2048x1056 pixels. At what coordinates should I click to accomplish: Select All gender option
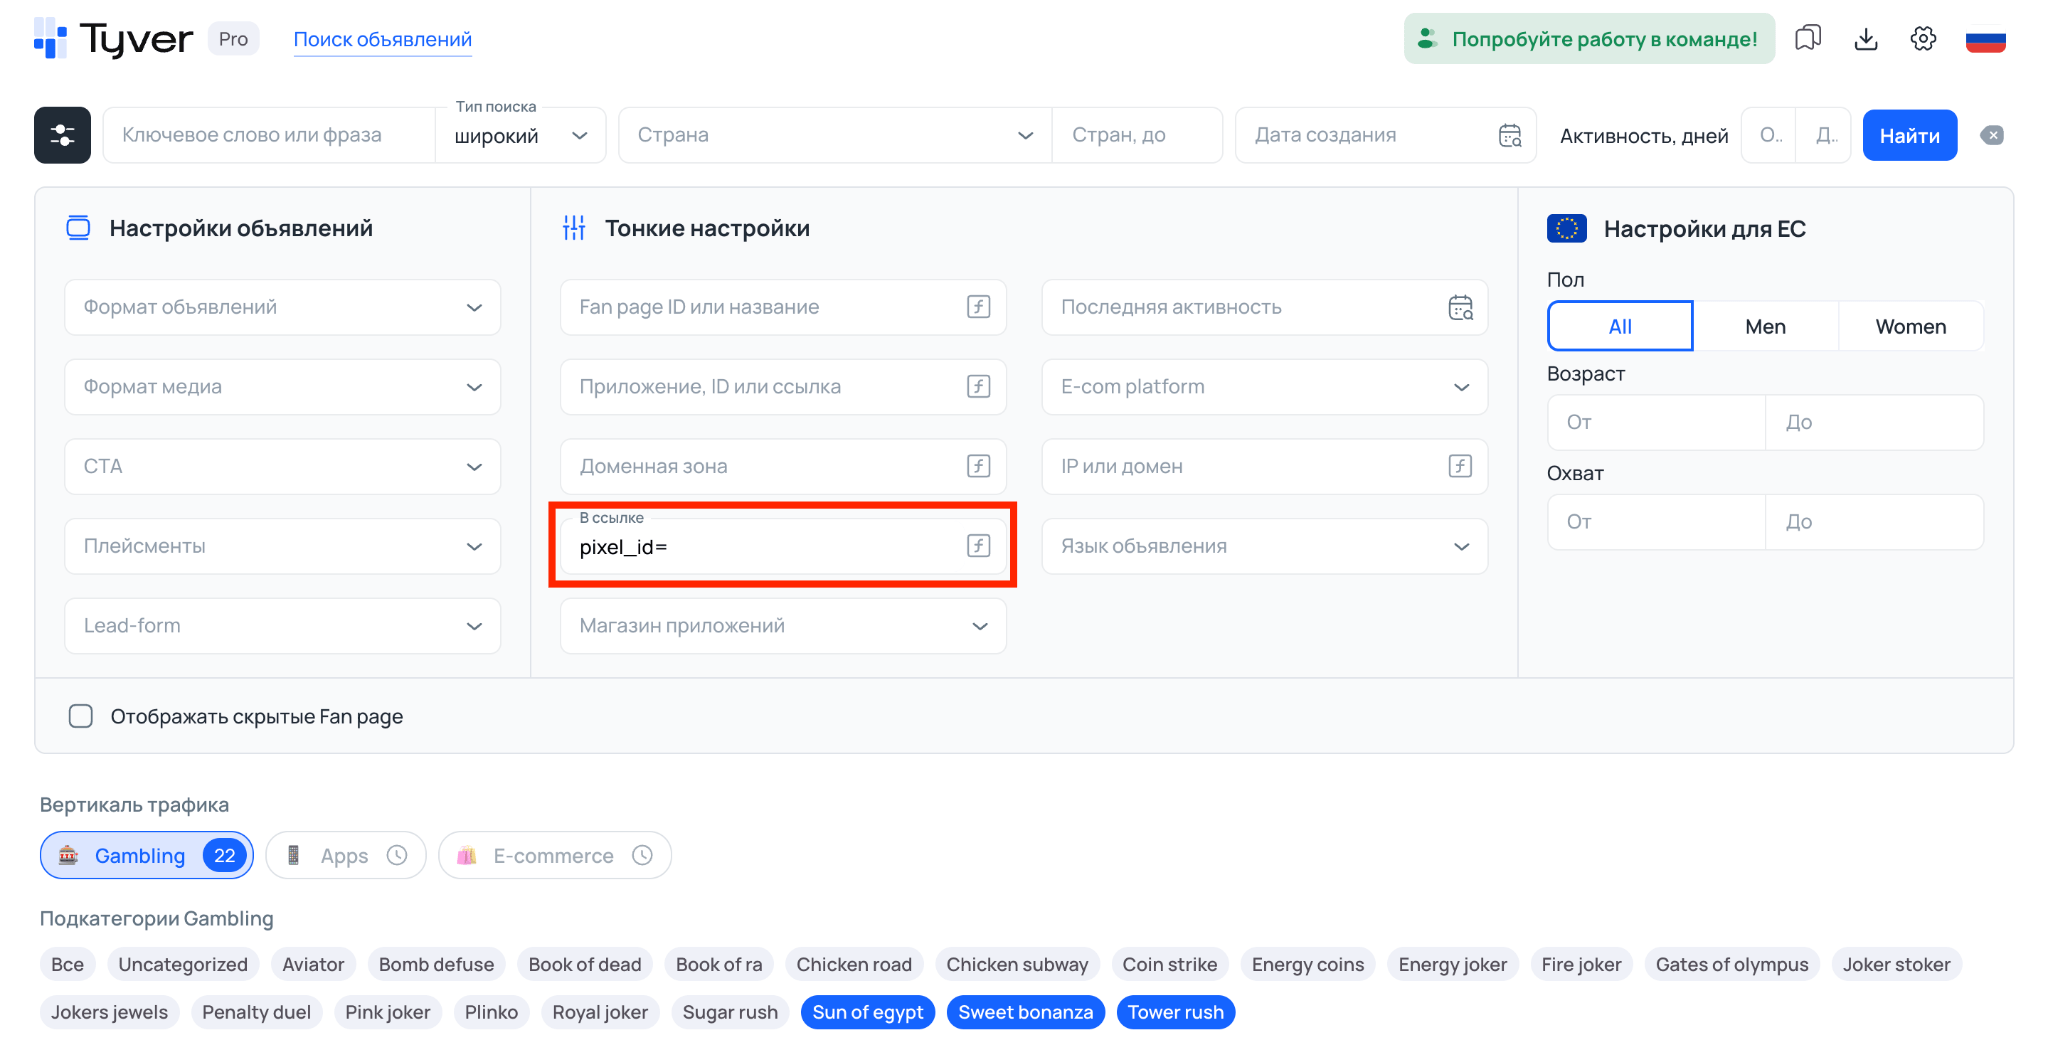pyautogui.click(x=1620, y=326)
